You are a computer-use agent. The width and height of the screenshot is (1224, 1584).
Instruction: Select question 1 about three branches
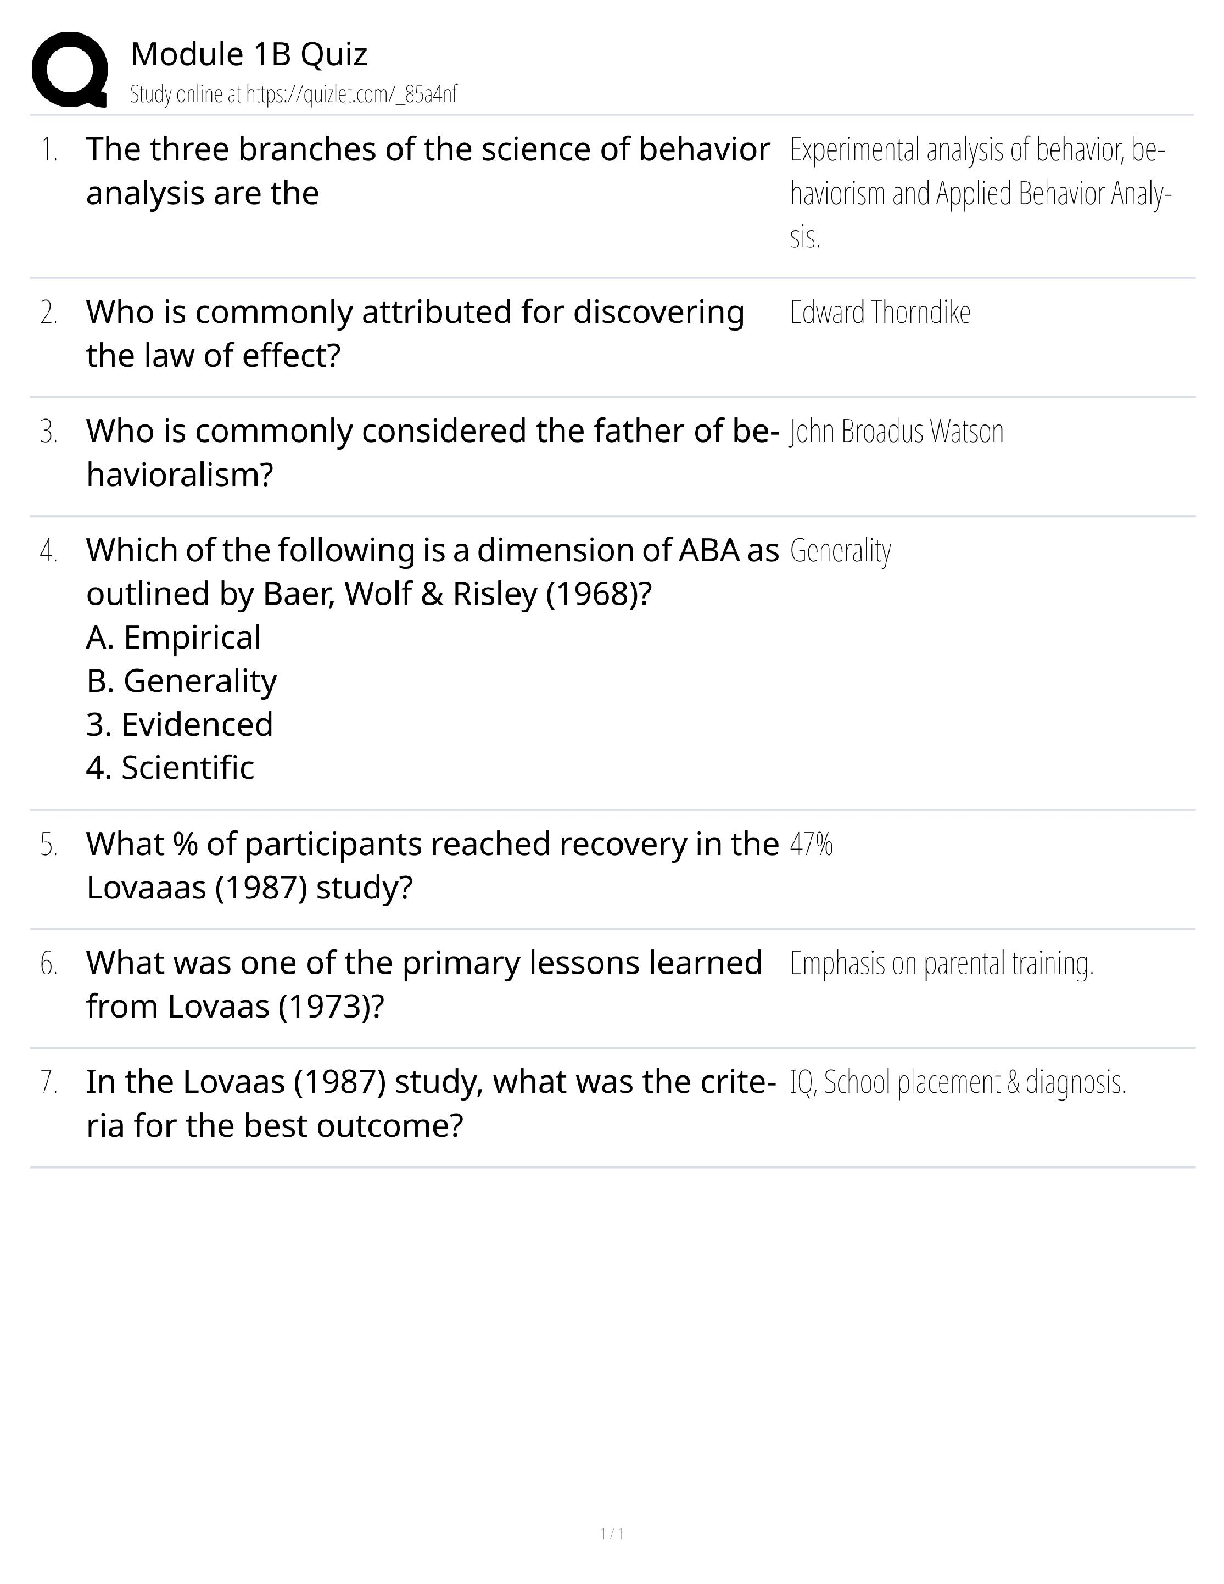point(427,171)
